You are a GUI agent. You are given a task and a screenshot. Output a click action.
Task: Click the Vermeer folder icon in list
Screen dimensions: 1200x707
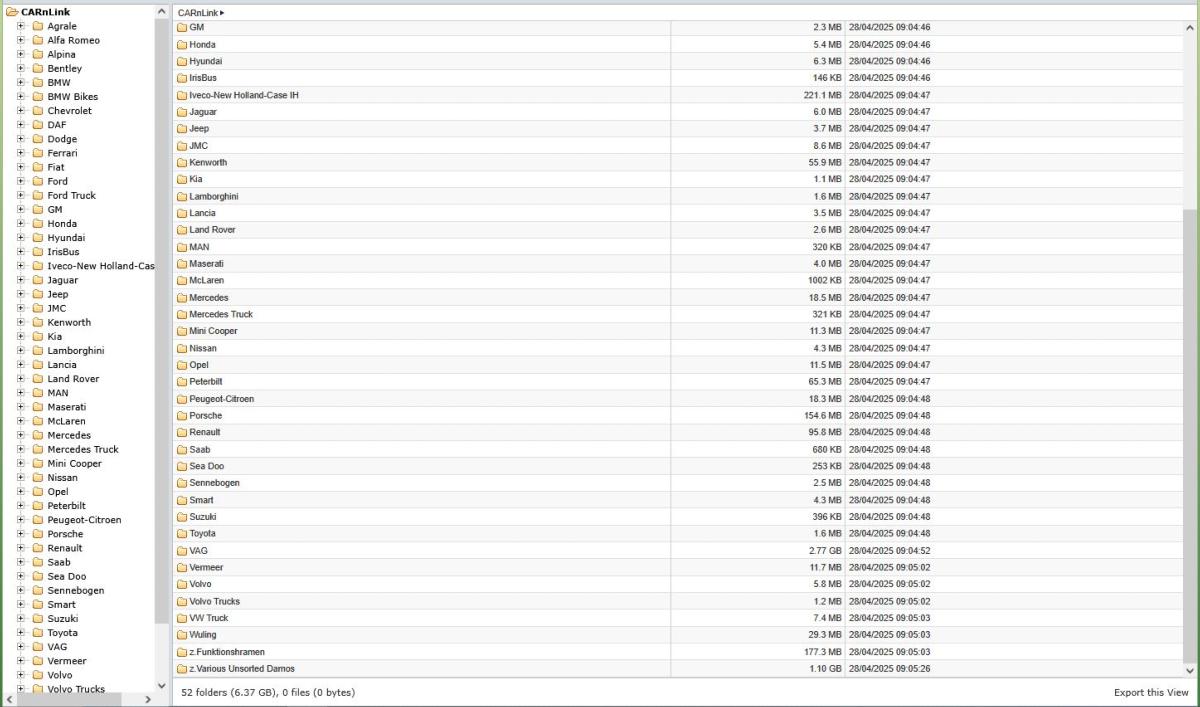click(x=182, y=567)
